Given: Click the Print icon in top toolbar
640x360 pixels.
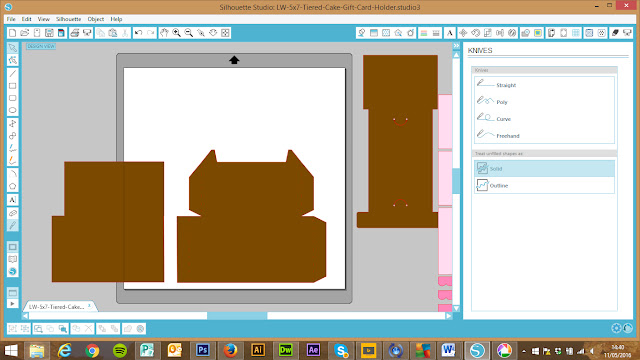Looking at the screenshot, I should click(x=75, y=33).
